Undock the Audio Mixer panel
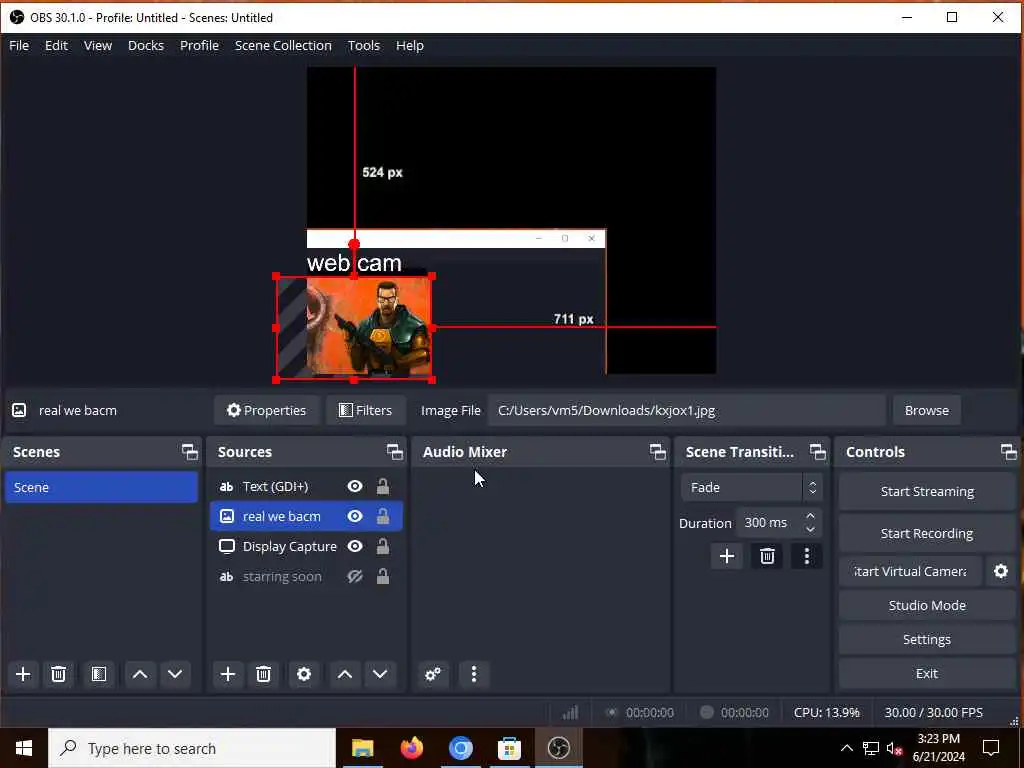This screenshot has height=768, width=1024. click(658, 452)
